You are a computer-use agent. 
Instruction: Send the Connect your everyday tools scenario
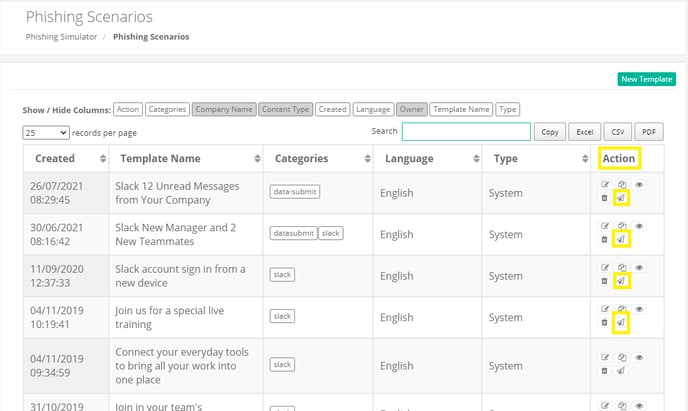pyautogui.click(x=621, y=371)
